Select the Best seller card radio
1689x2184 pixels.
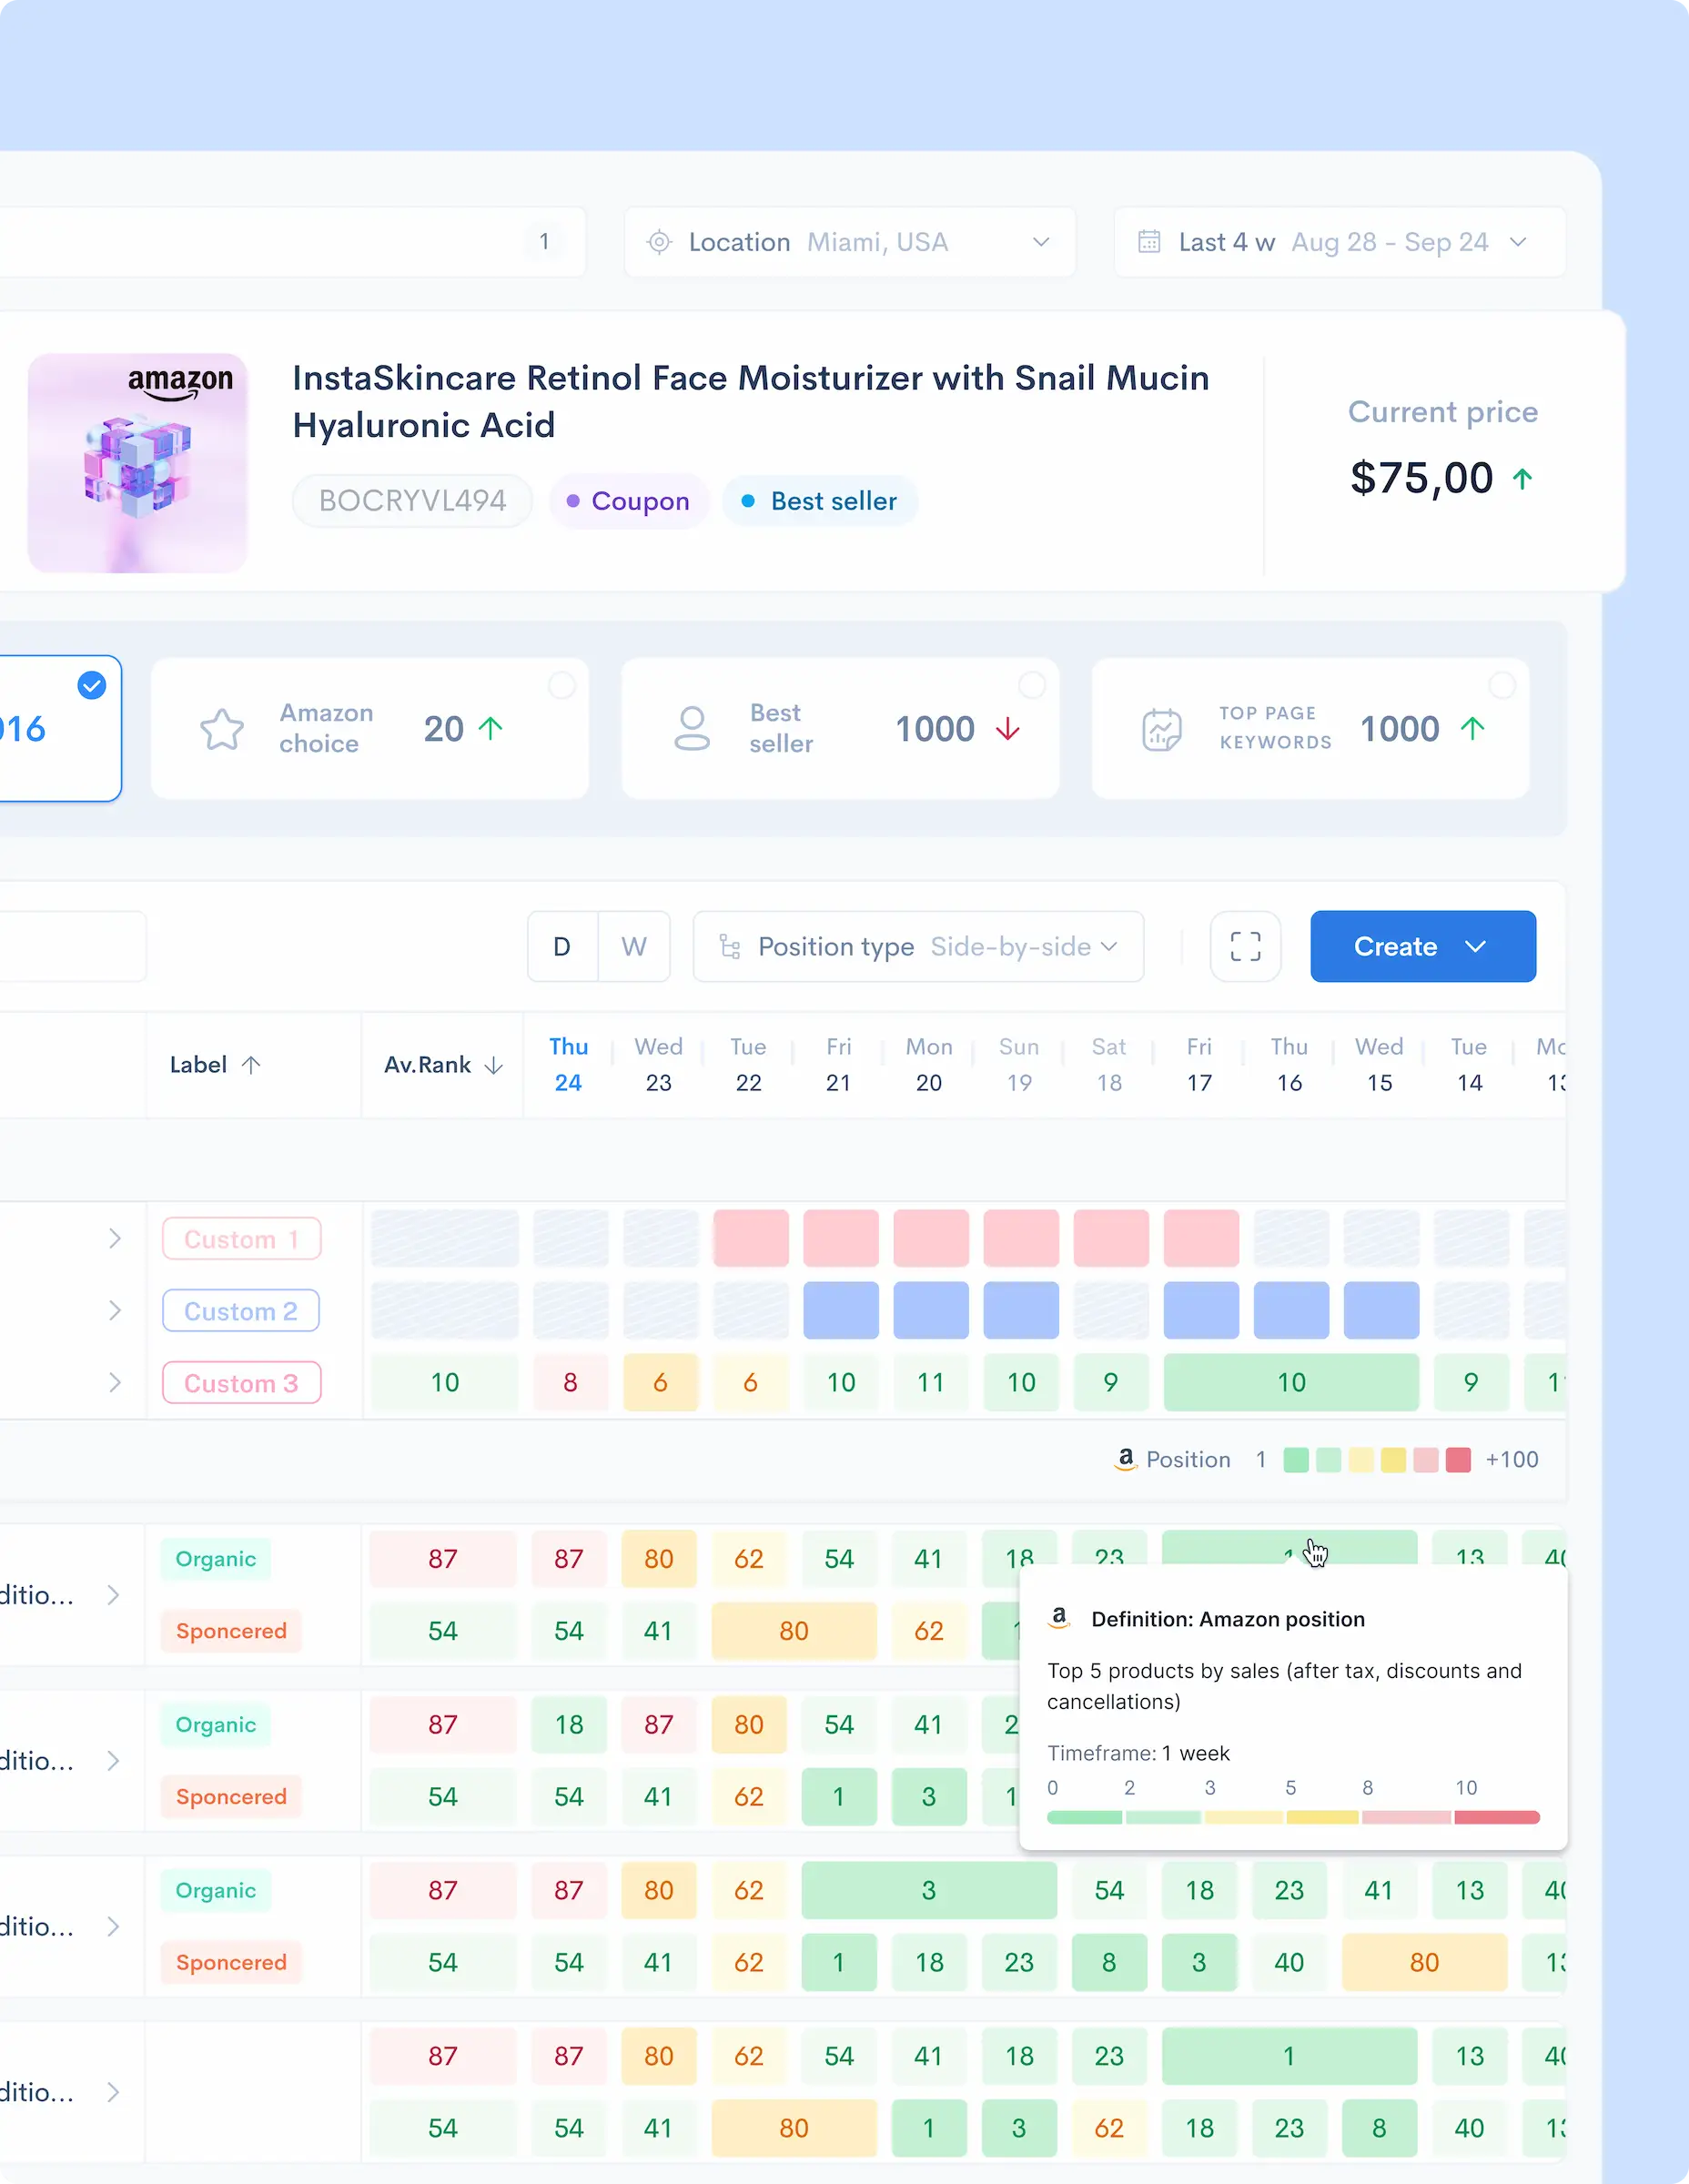click(x=1032, y=685)
